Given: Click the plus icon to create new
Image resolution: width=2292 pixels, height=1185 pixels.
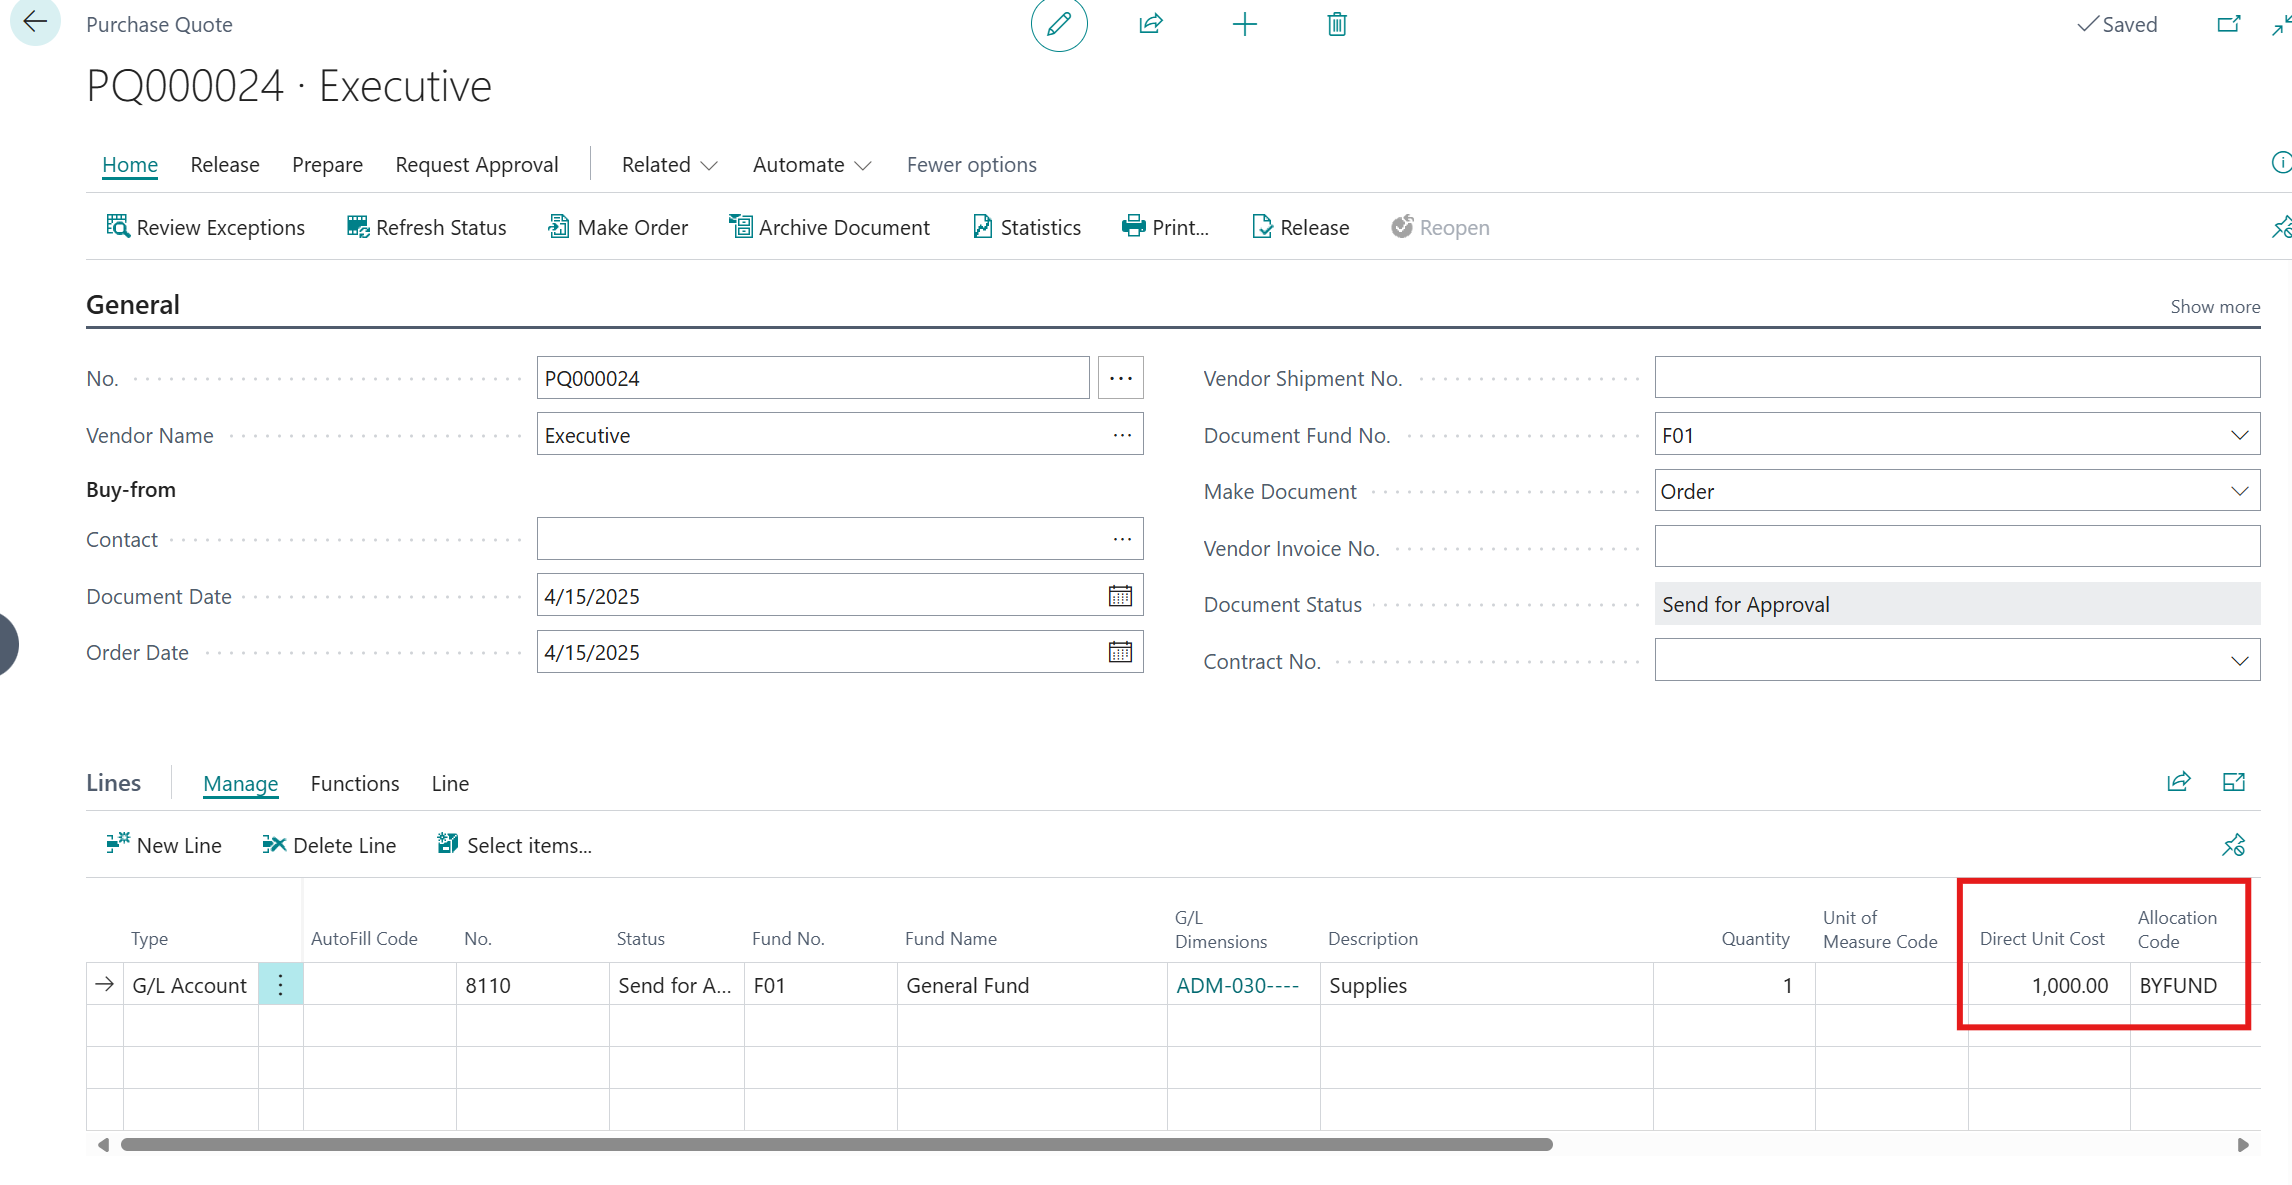Looking at the screenshot, I should pyautogui.click(x=1244, y=24).
